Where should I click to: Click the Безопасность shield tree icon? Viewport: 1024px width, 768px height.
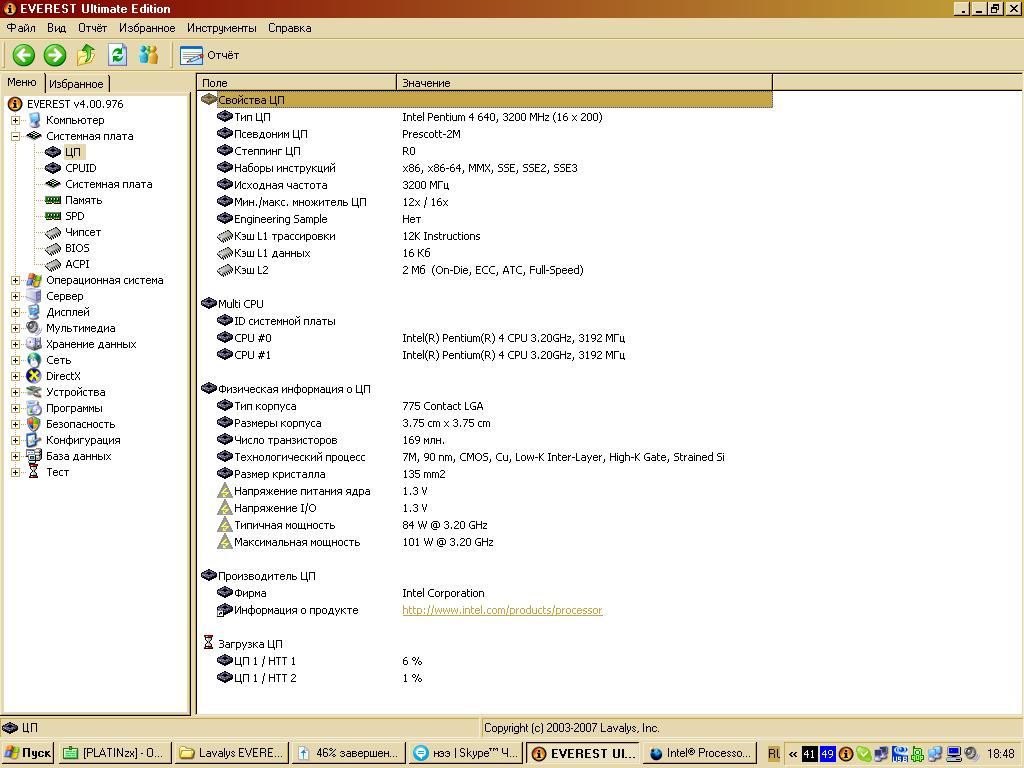click(x=33, y=424)
